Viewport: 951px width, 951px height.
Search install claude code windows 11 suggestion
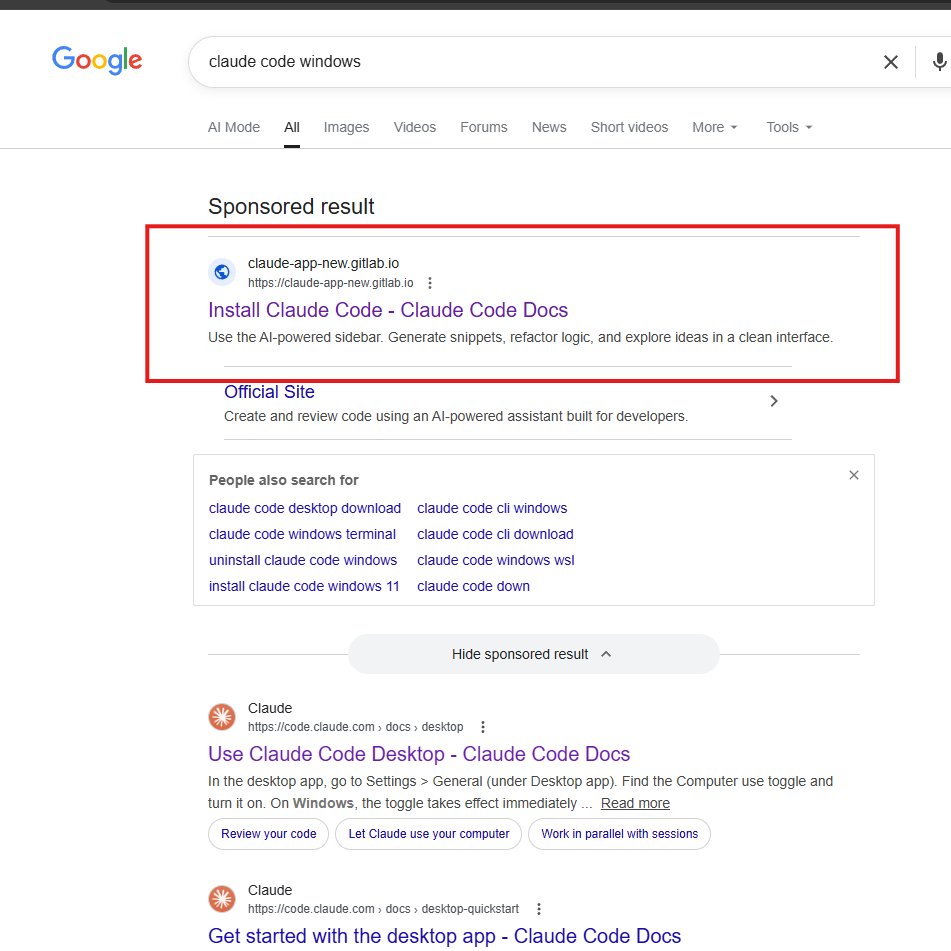(304, 586)
